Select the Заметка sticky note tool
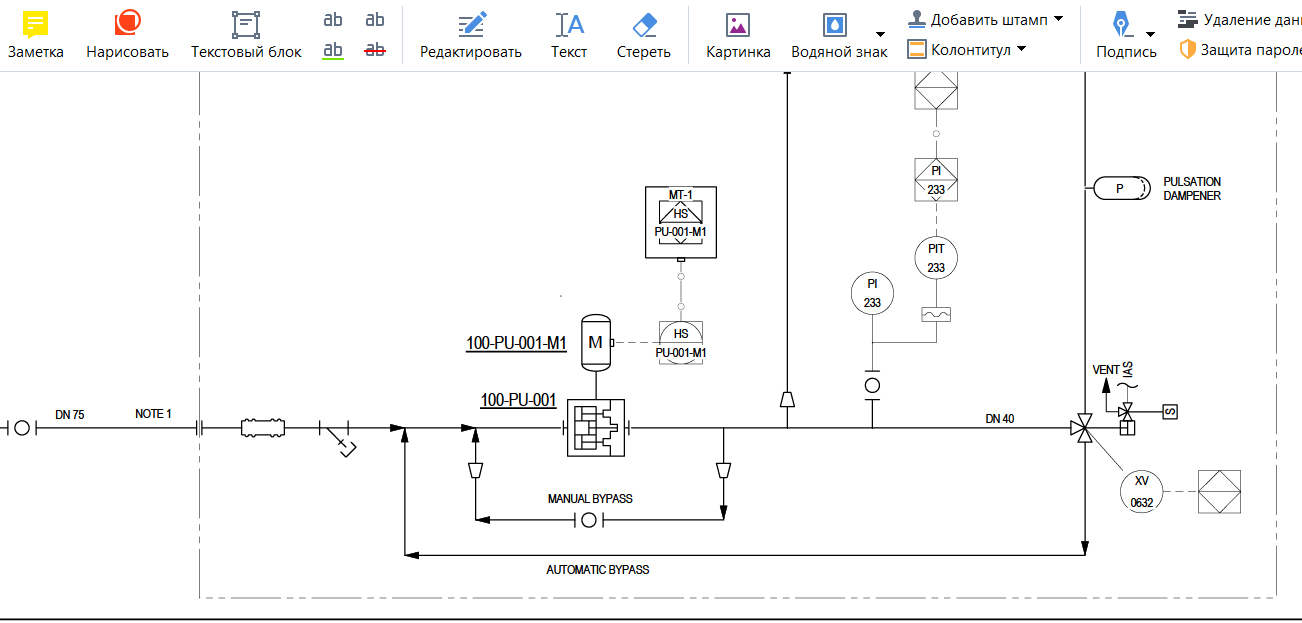 (36, 35)
